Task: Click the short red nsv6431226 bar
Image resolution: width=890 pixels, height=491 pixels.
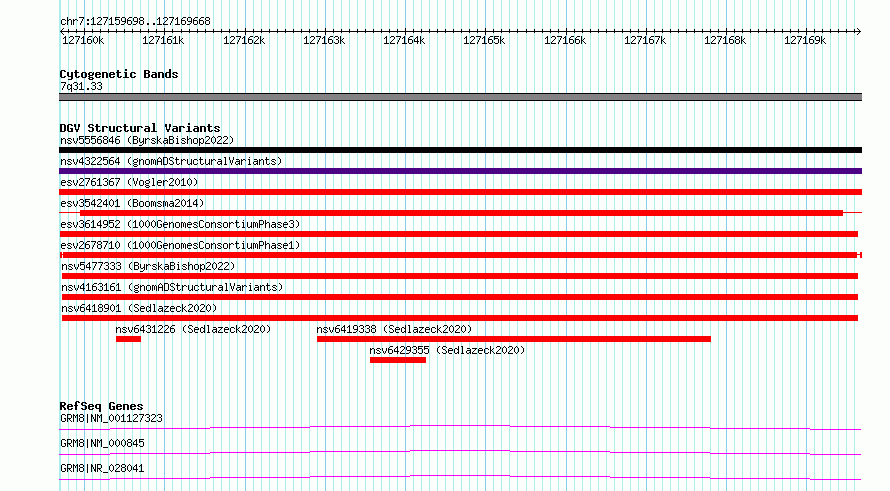Action: 128,339
